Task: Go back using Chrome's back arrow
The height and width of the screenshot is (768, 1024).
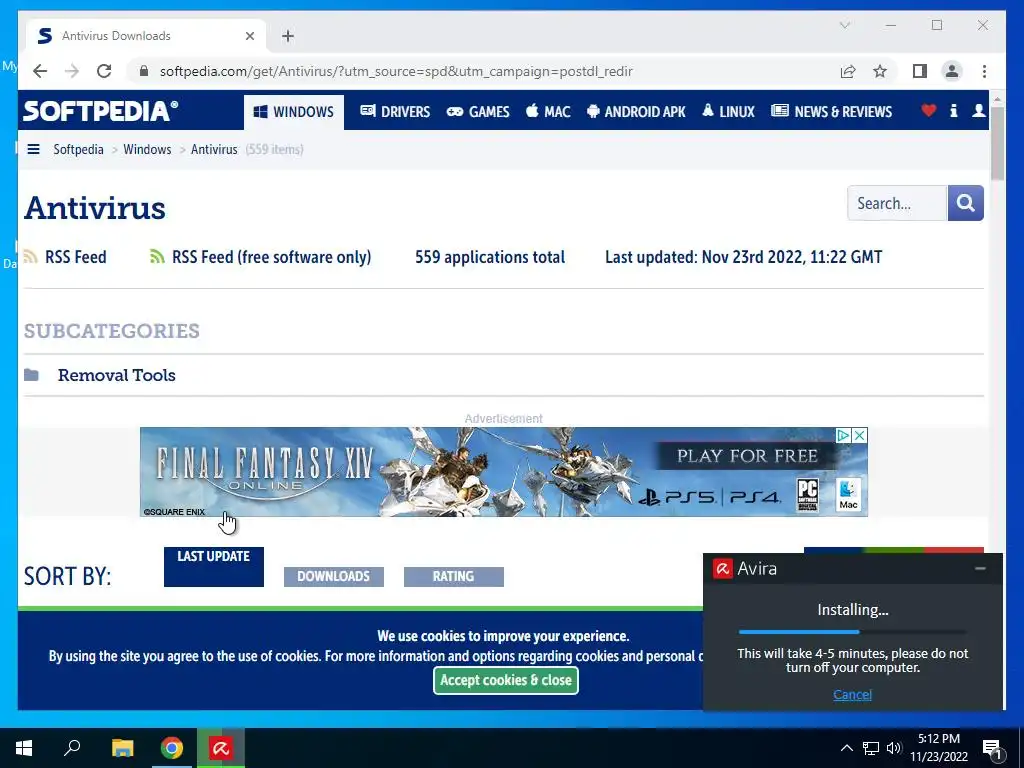Action: pos(40,71)
